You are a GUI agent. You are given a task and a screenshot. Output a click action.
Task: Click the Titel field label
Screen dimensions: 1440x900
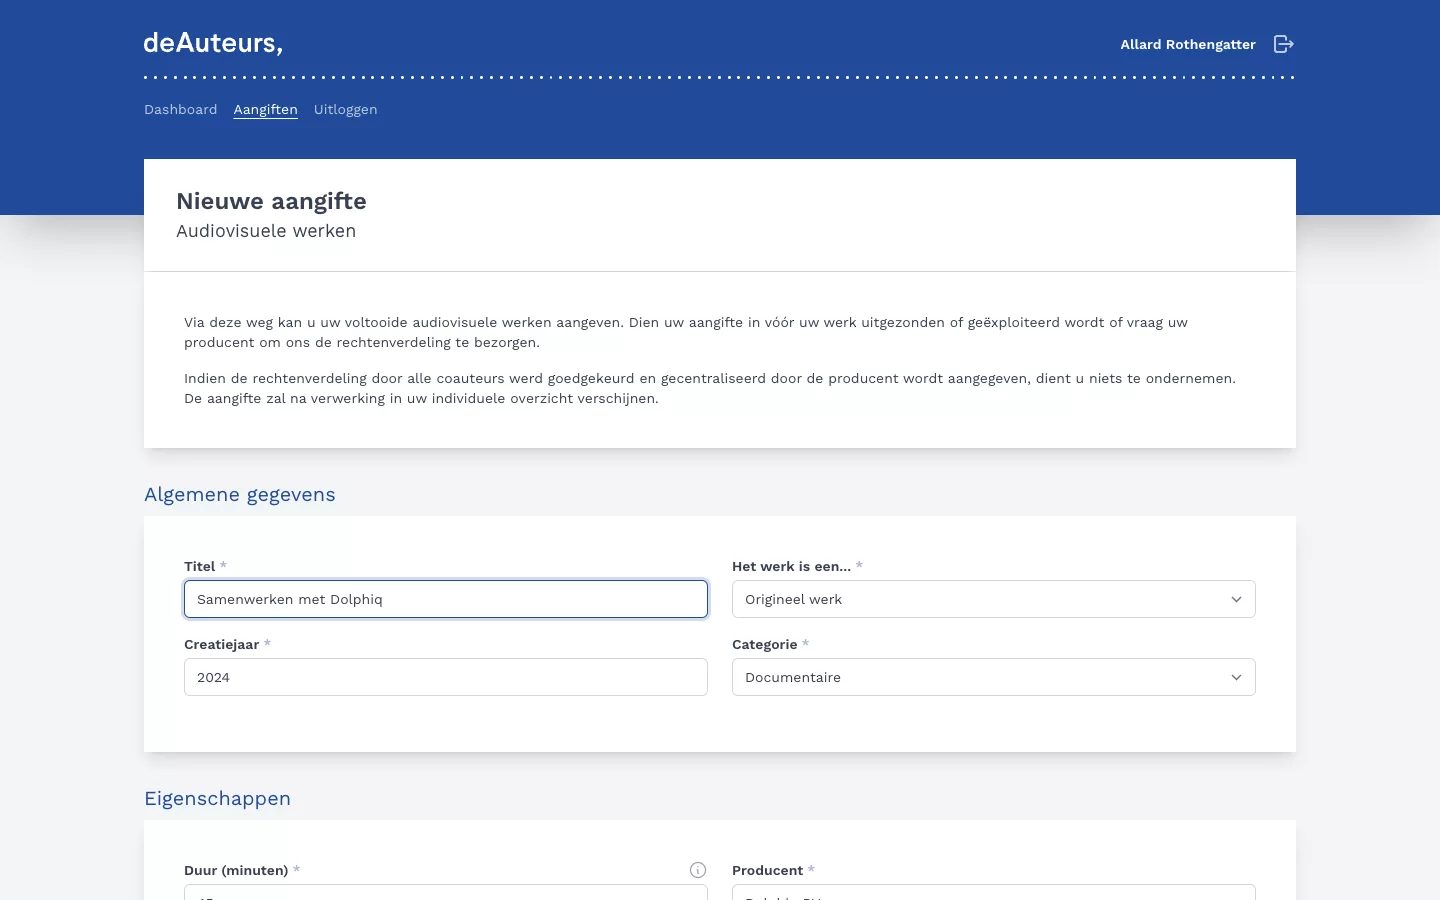[x=199, y=566]
